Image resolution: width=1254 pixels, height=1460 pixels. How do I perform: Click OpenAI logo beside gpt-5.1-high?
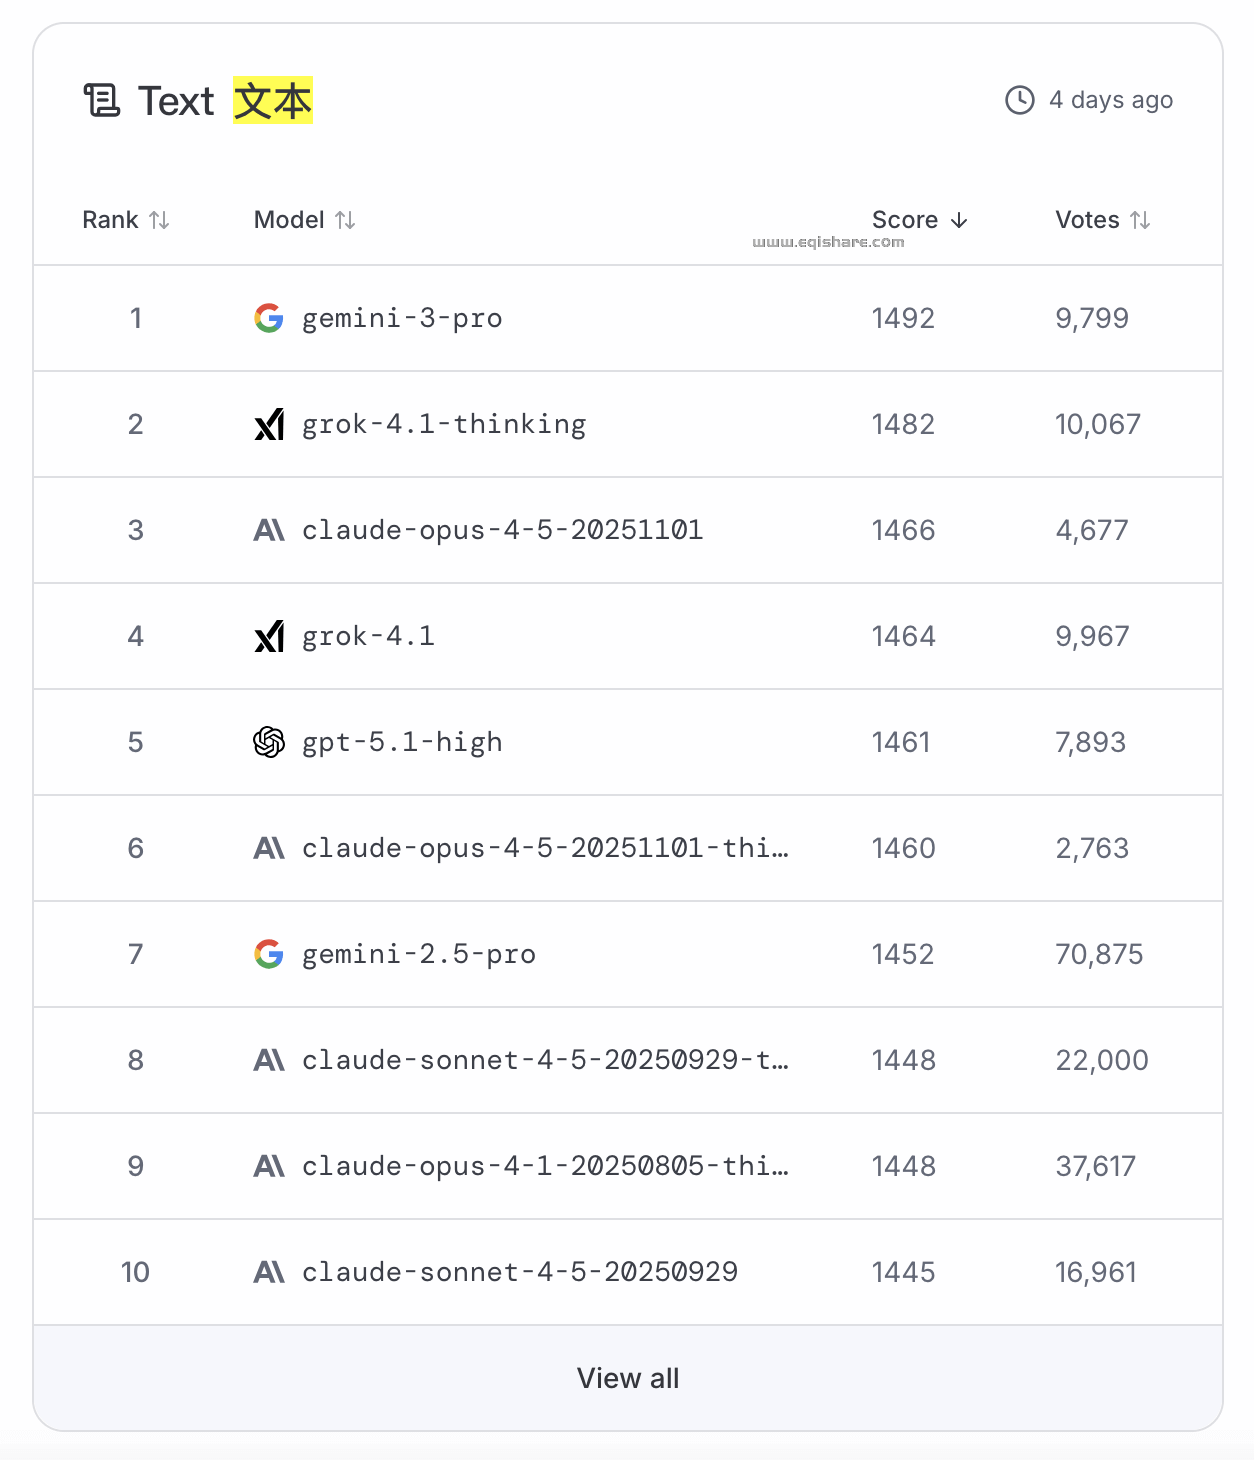(269, 742)
